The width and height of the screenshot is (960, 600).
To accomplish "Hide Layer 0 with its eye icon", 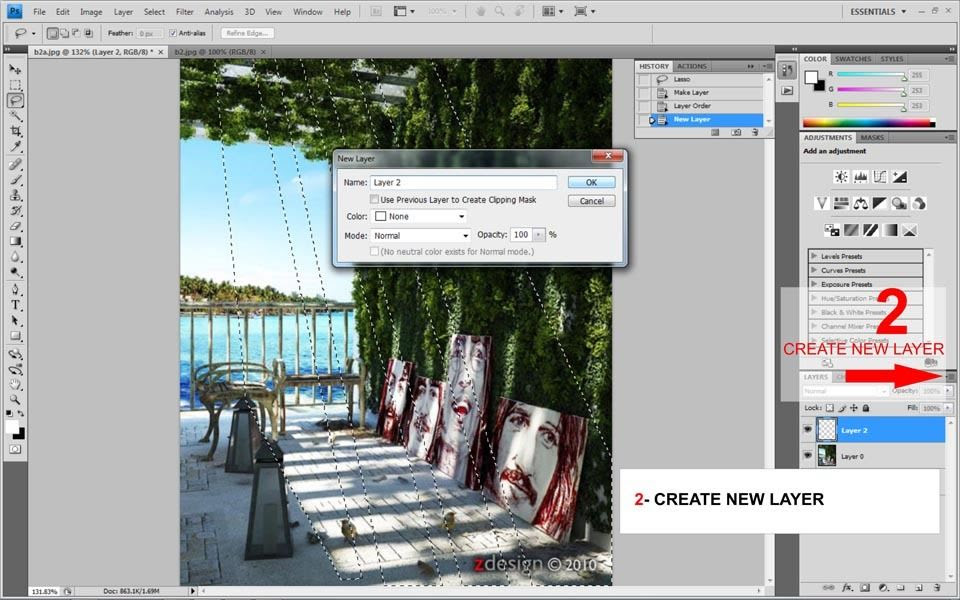I will click(x=808, y=456).
